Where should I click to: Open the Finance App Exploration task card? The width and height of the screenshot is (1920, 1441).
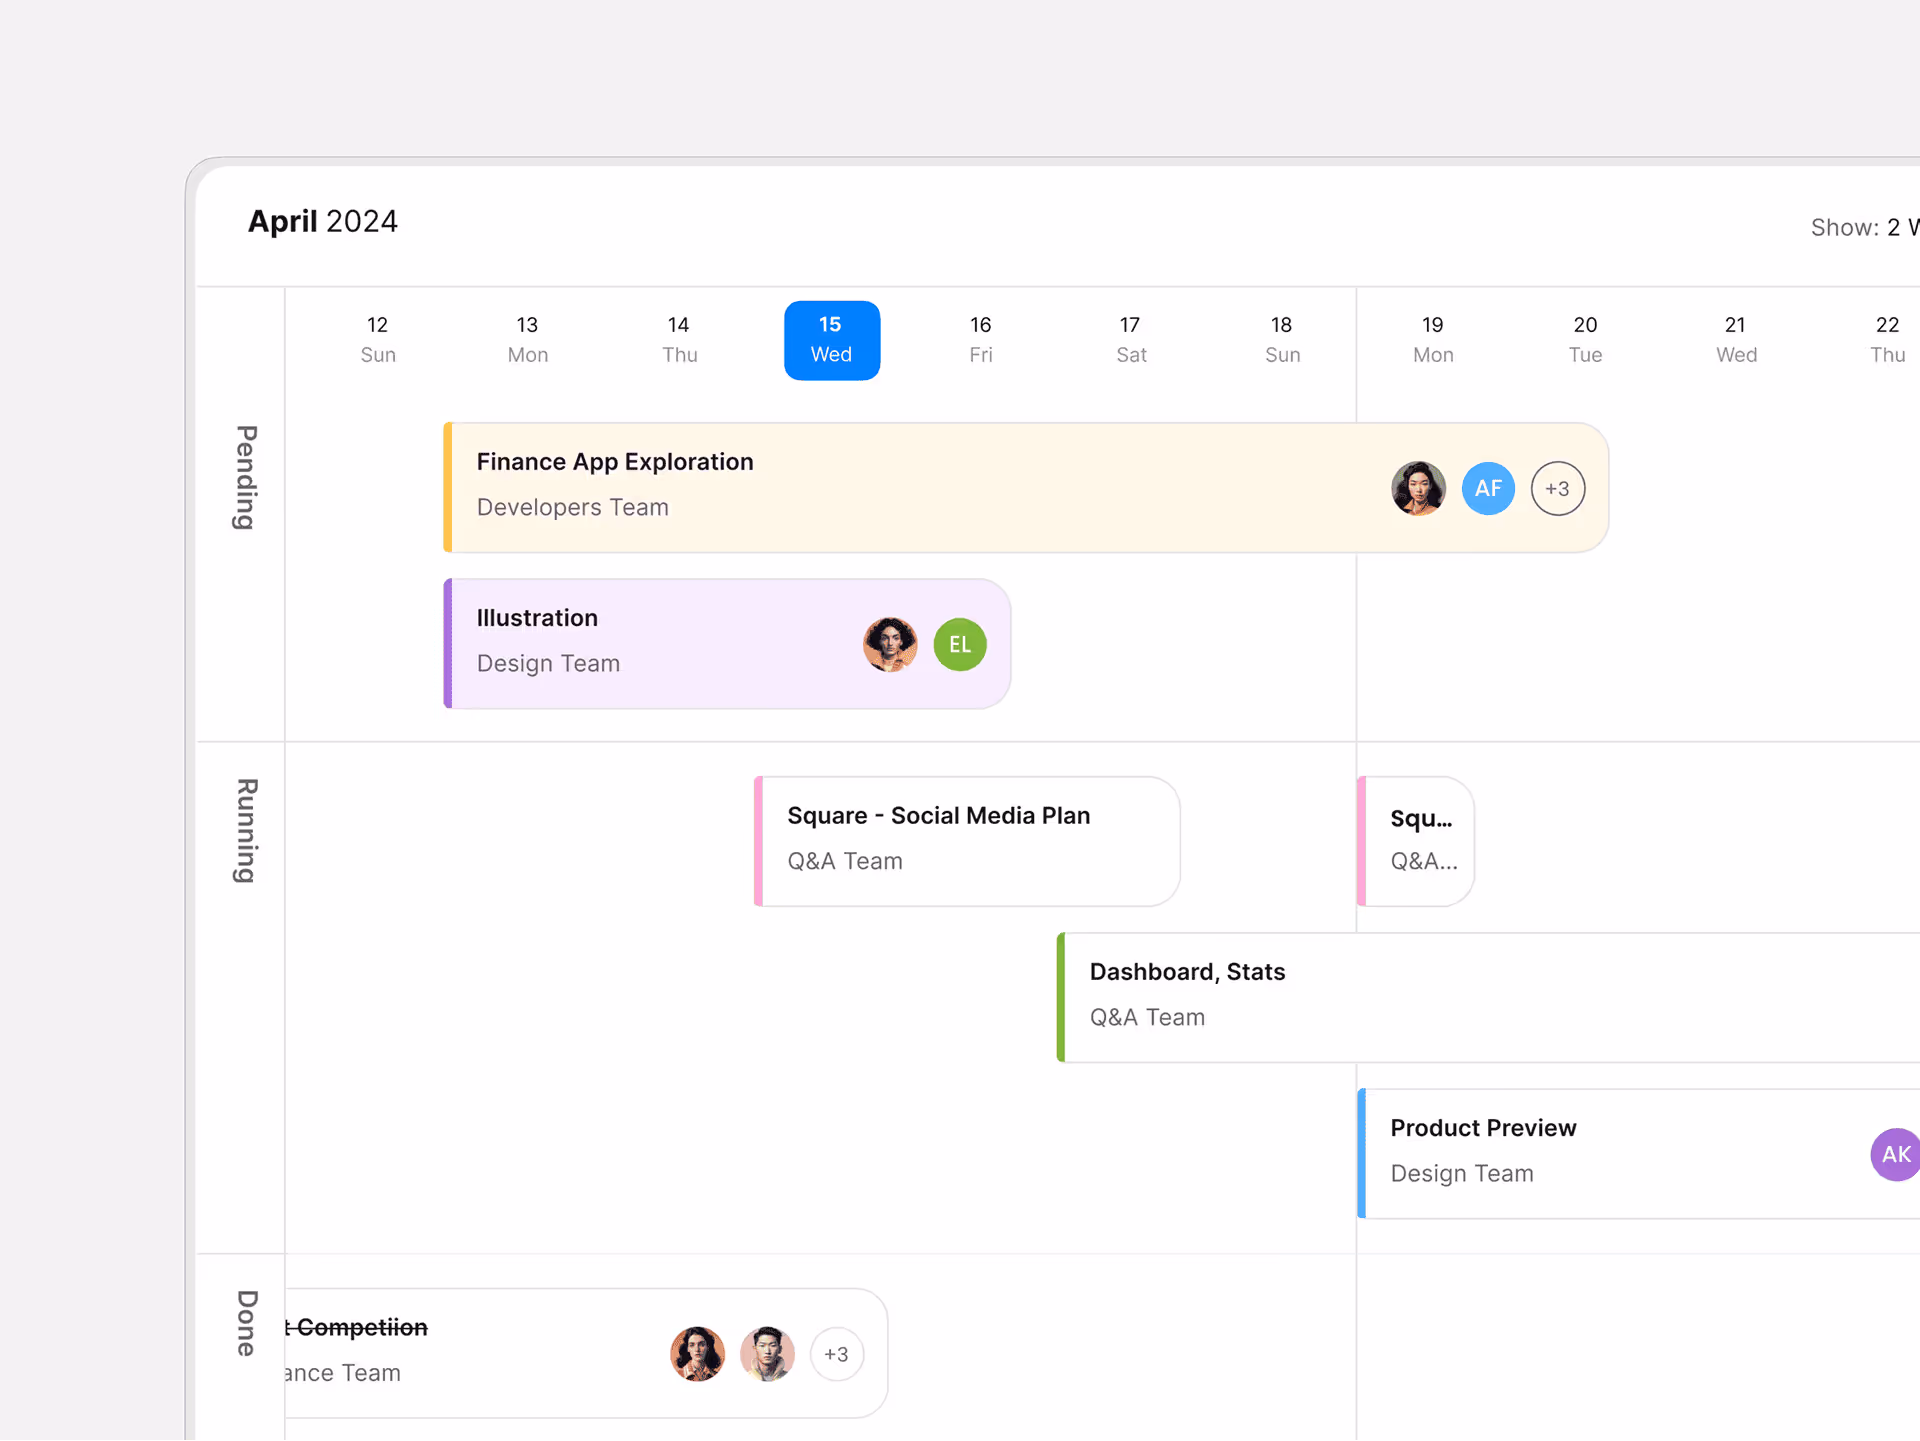coord(900,487)
